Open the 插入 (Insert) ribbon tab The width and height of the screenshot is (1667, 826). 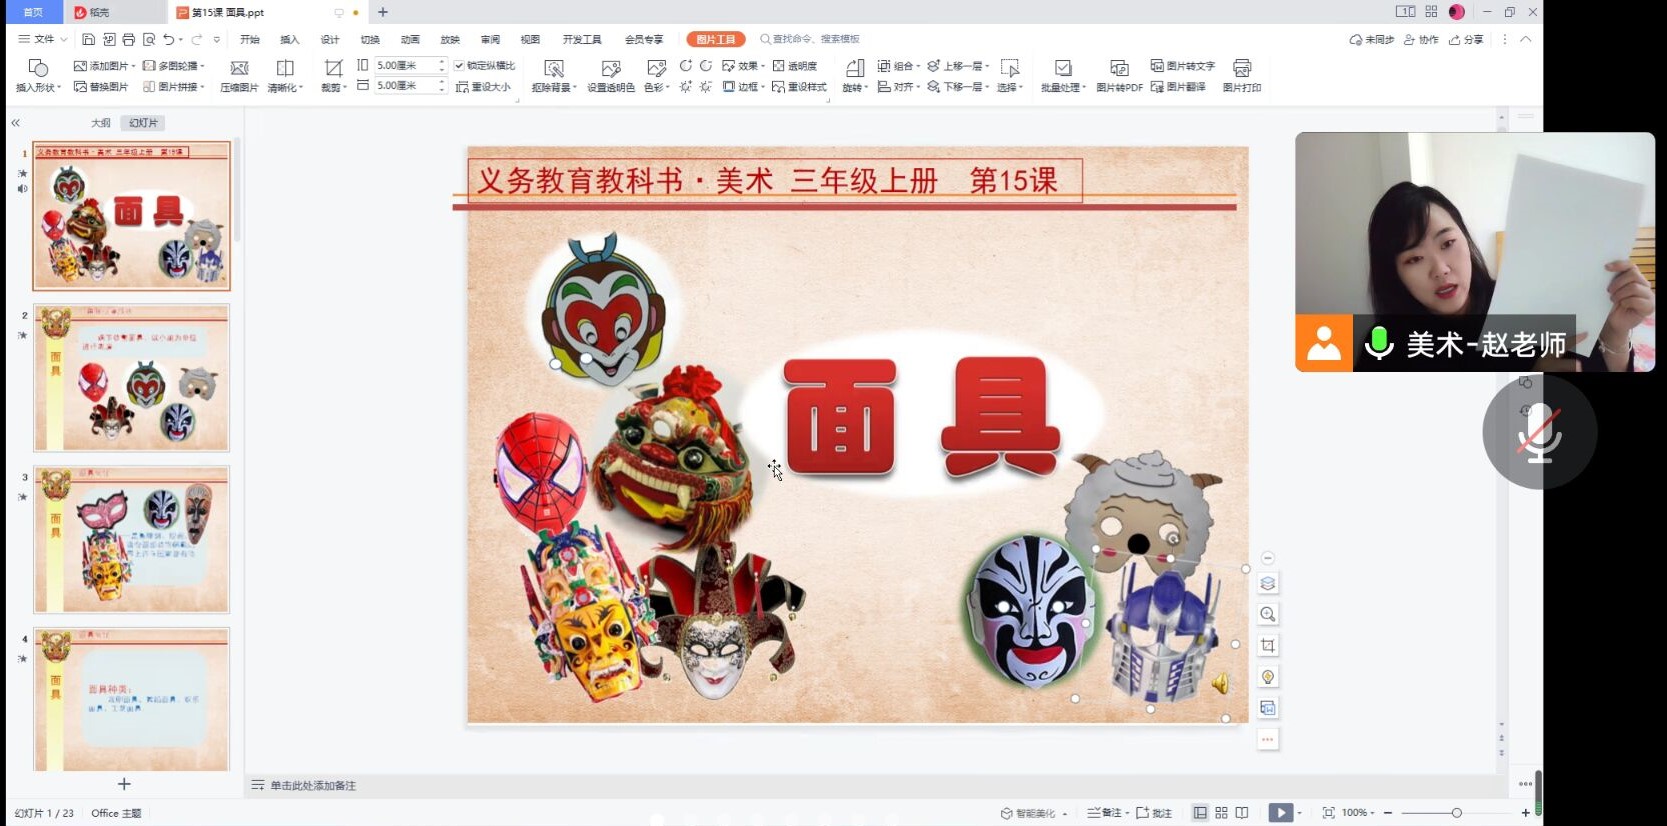tap(290, 39)
